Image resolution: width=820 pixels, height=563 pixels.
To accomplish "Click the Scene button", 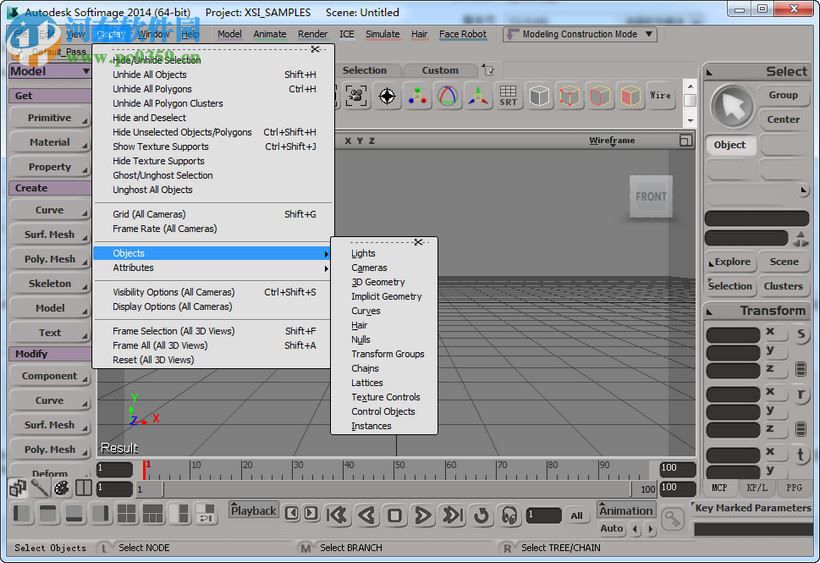I will pos(783,261).
